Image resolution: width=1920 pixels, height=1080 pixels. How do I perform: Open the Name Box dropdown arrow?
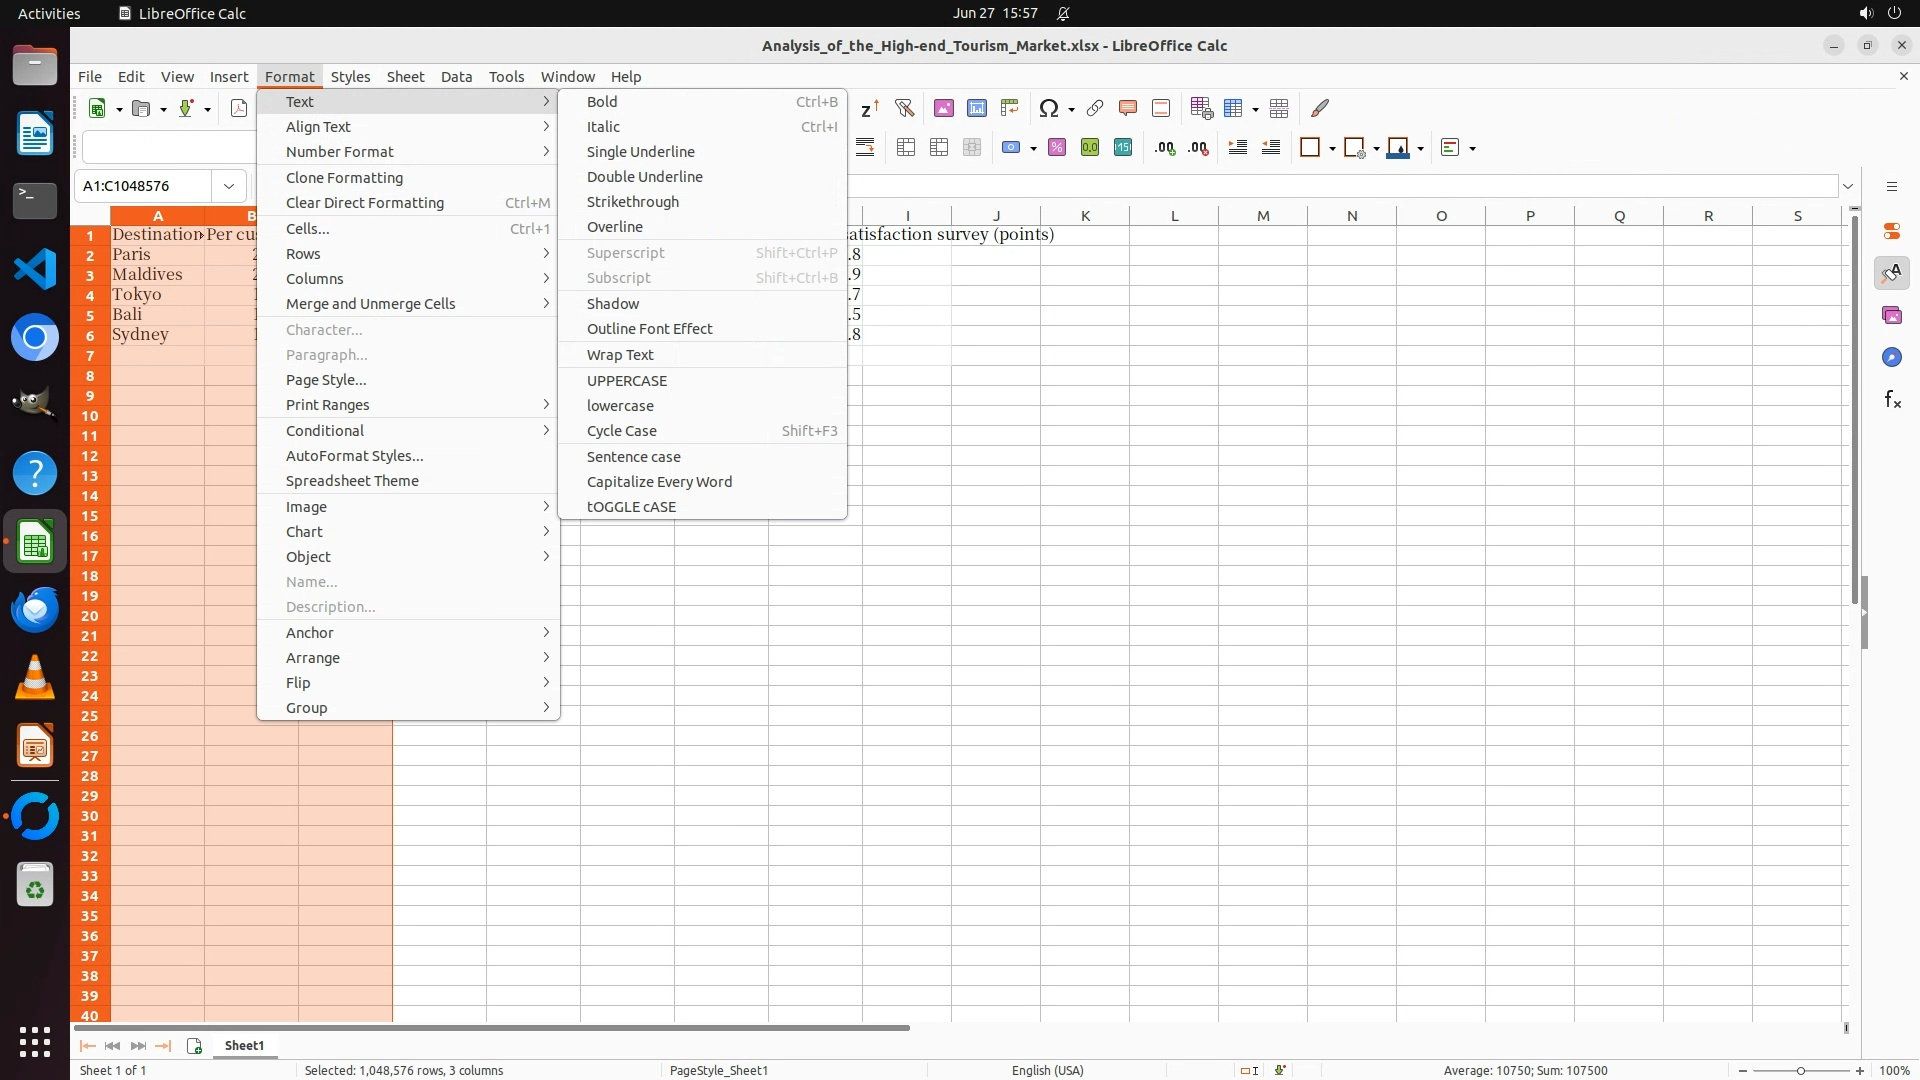(229, 186)
